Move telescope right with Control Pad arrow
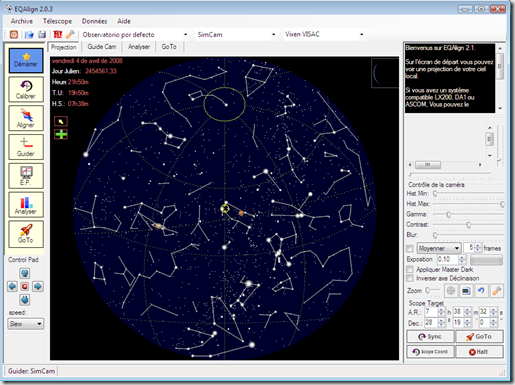 pyautogui.click(x=37, y=286)
